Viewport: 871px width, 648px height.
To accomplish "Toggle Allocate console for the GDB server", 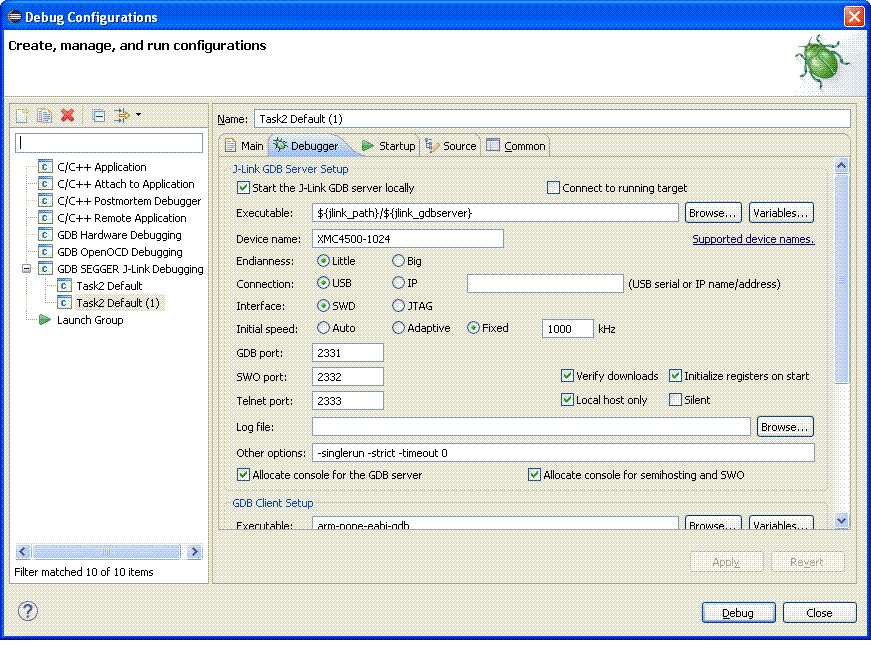I will pos(243,475).
